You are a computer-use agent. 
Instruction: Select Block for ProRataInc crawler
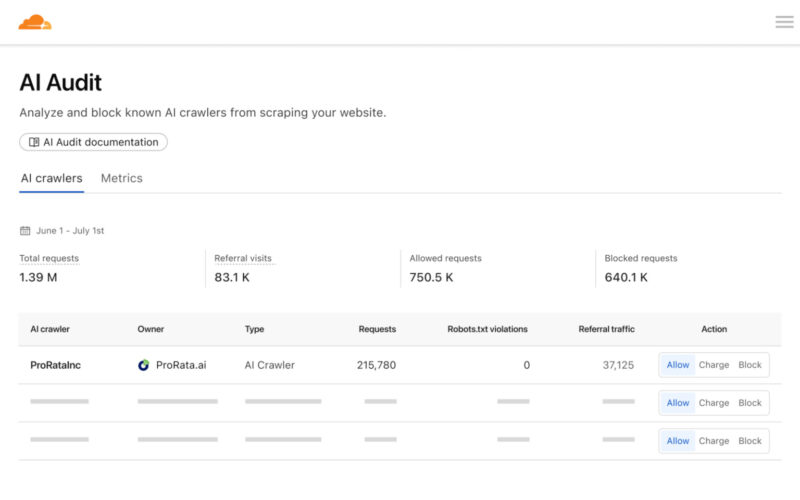(x=749, y=365)
